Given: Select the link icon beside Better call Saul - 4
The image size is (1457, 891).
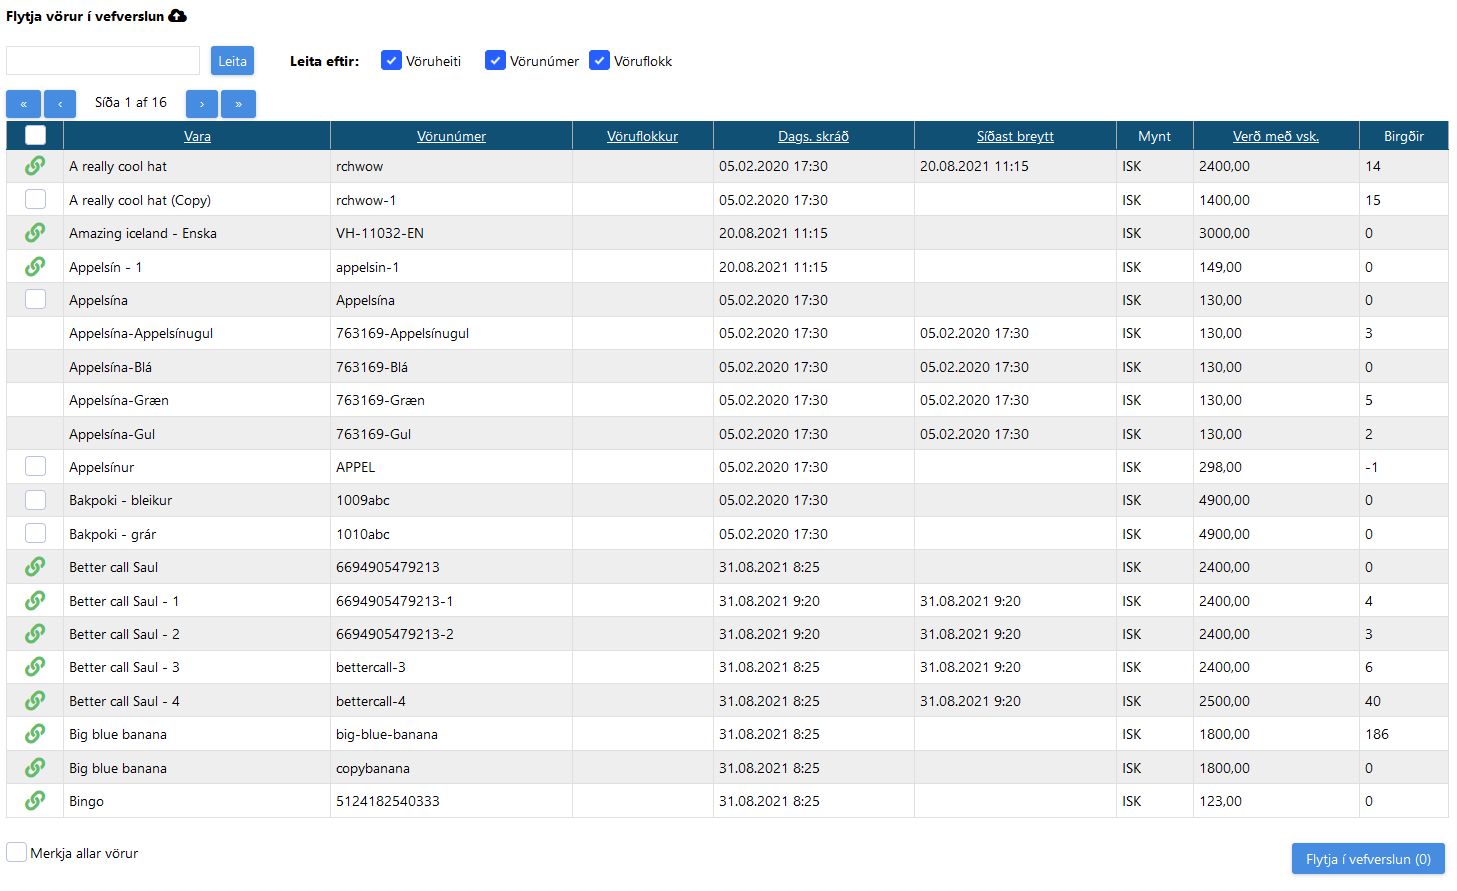Looking at the screenshot, I should pos(35,700).
